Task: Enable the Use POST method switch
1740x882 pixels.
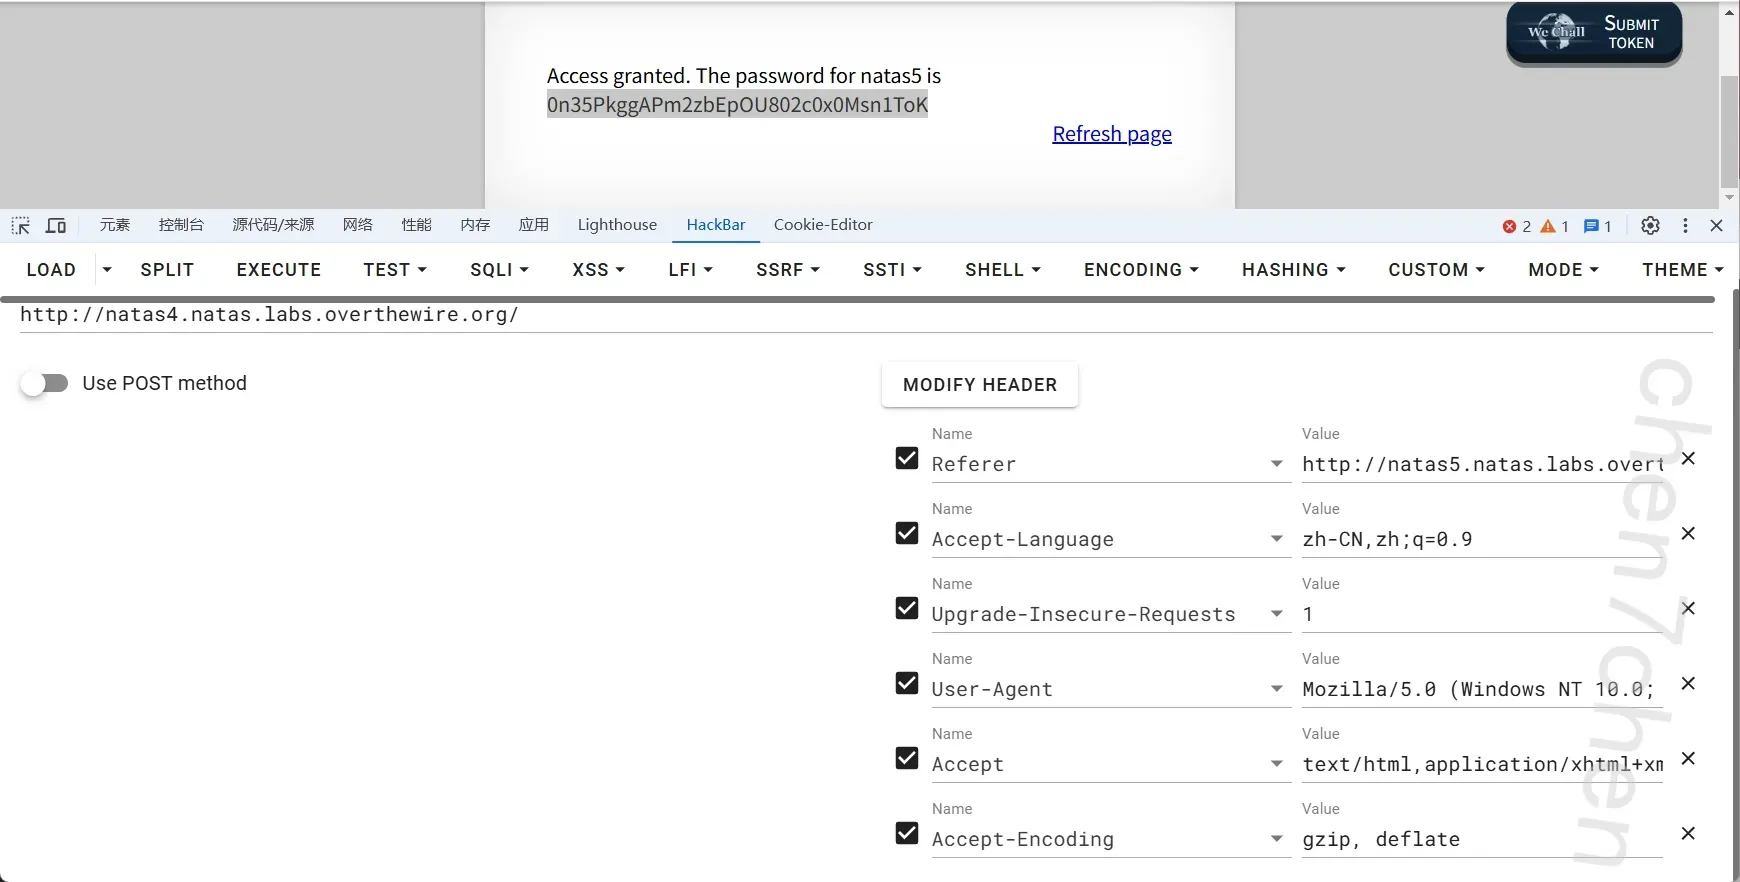Action: [45, 384]
